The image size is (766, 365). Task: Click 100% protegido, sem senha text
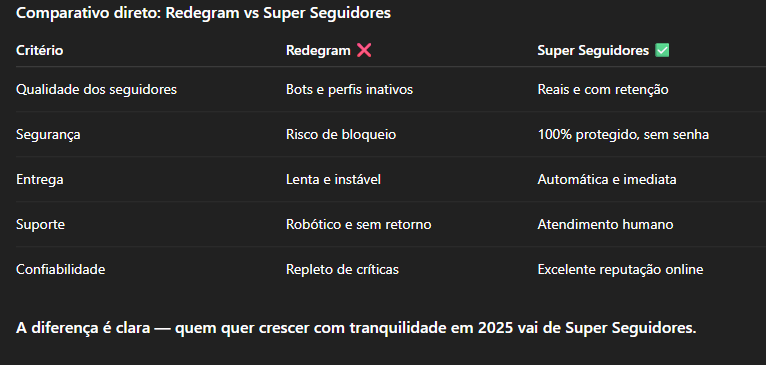pyautogui.click(x=623, y=134)
